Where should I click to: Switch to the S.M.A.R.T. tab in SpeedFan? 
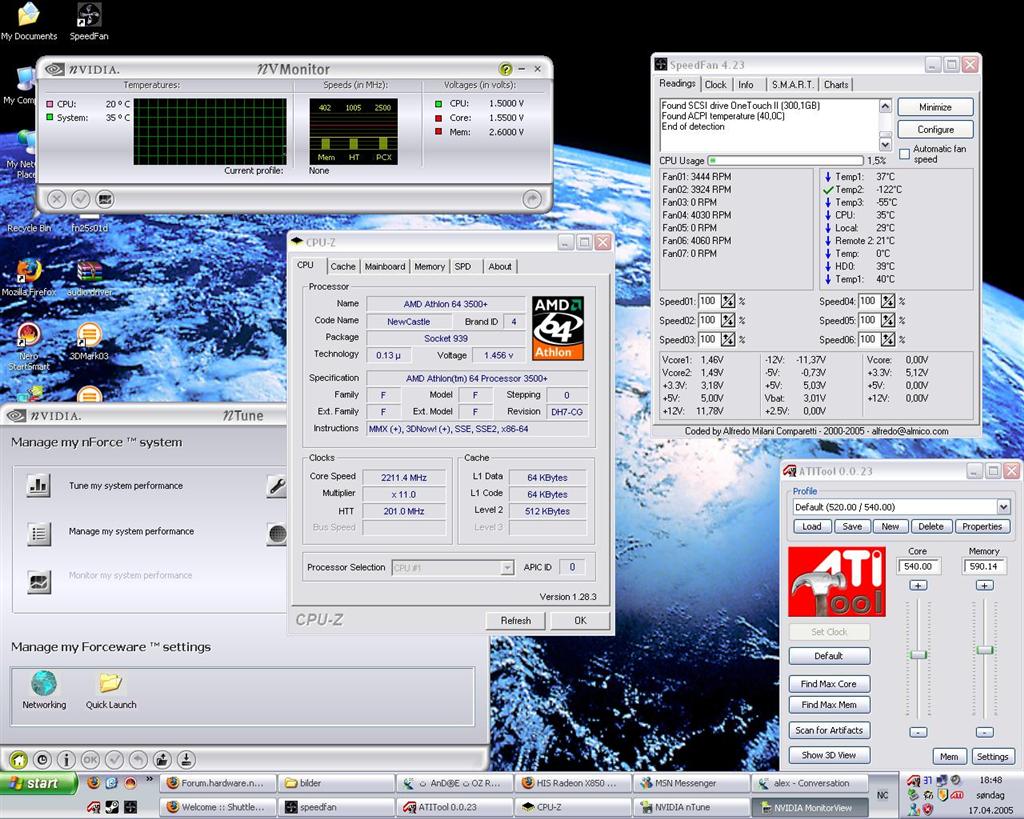pyautogui.click(x=792, y=85)
